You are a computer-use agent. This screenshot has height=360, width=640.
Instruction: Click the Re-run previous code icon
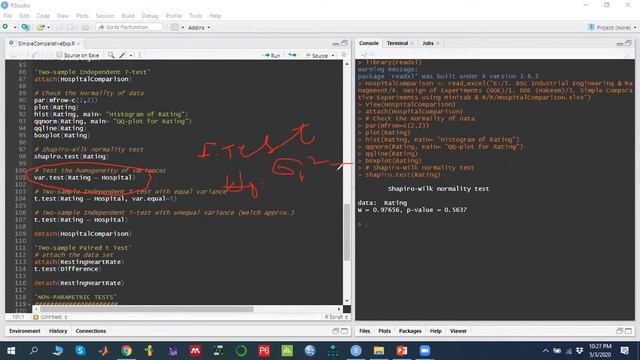coord(292,55)
